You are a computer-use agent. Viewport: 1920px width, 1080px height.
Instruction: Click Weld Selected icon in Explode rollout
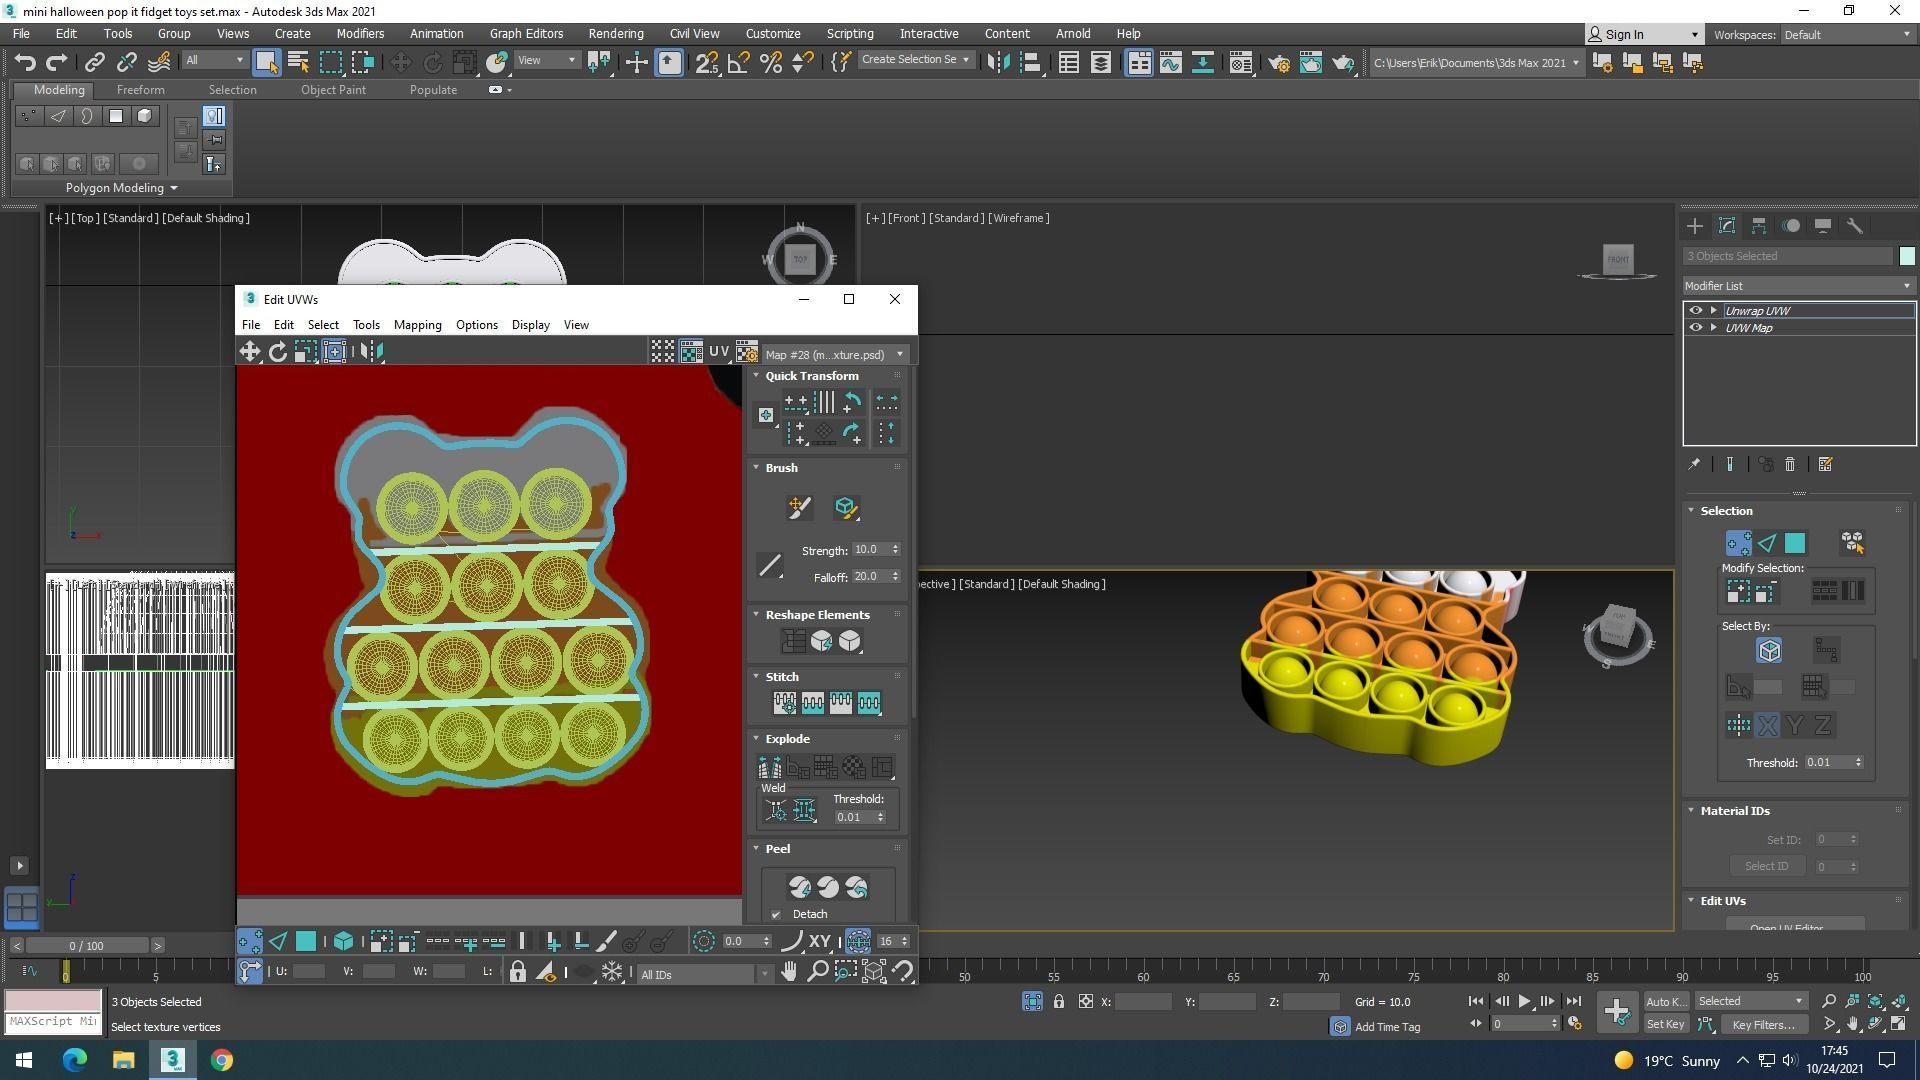tap(804, 811)
